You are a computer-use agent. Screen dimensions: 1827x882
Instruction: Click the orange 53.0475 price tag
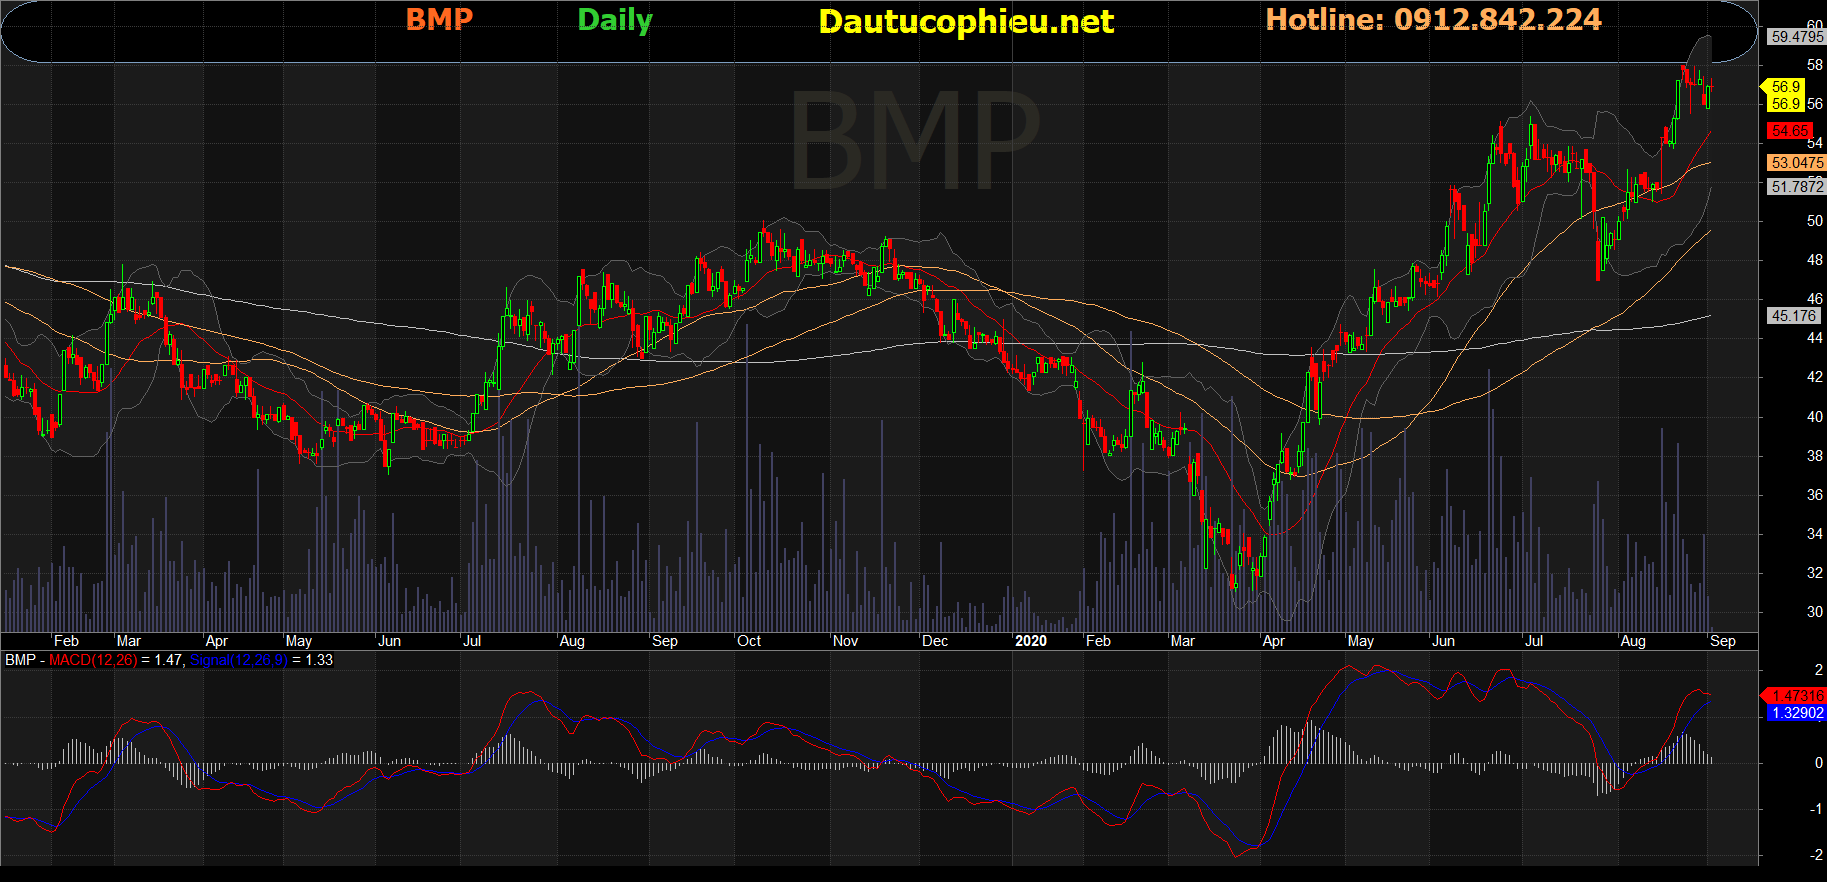coord(1796,163)
